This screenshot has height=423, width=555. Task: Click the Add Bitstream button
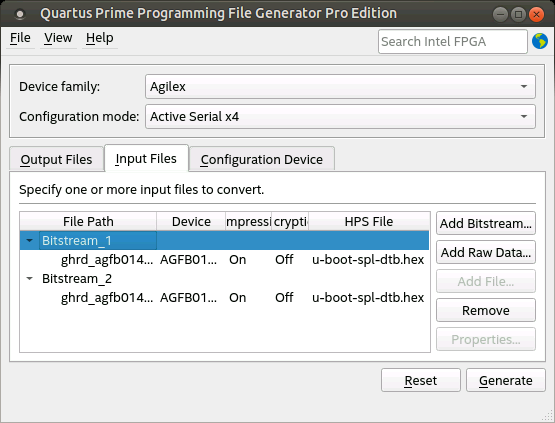point(486,223)
